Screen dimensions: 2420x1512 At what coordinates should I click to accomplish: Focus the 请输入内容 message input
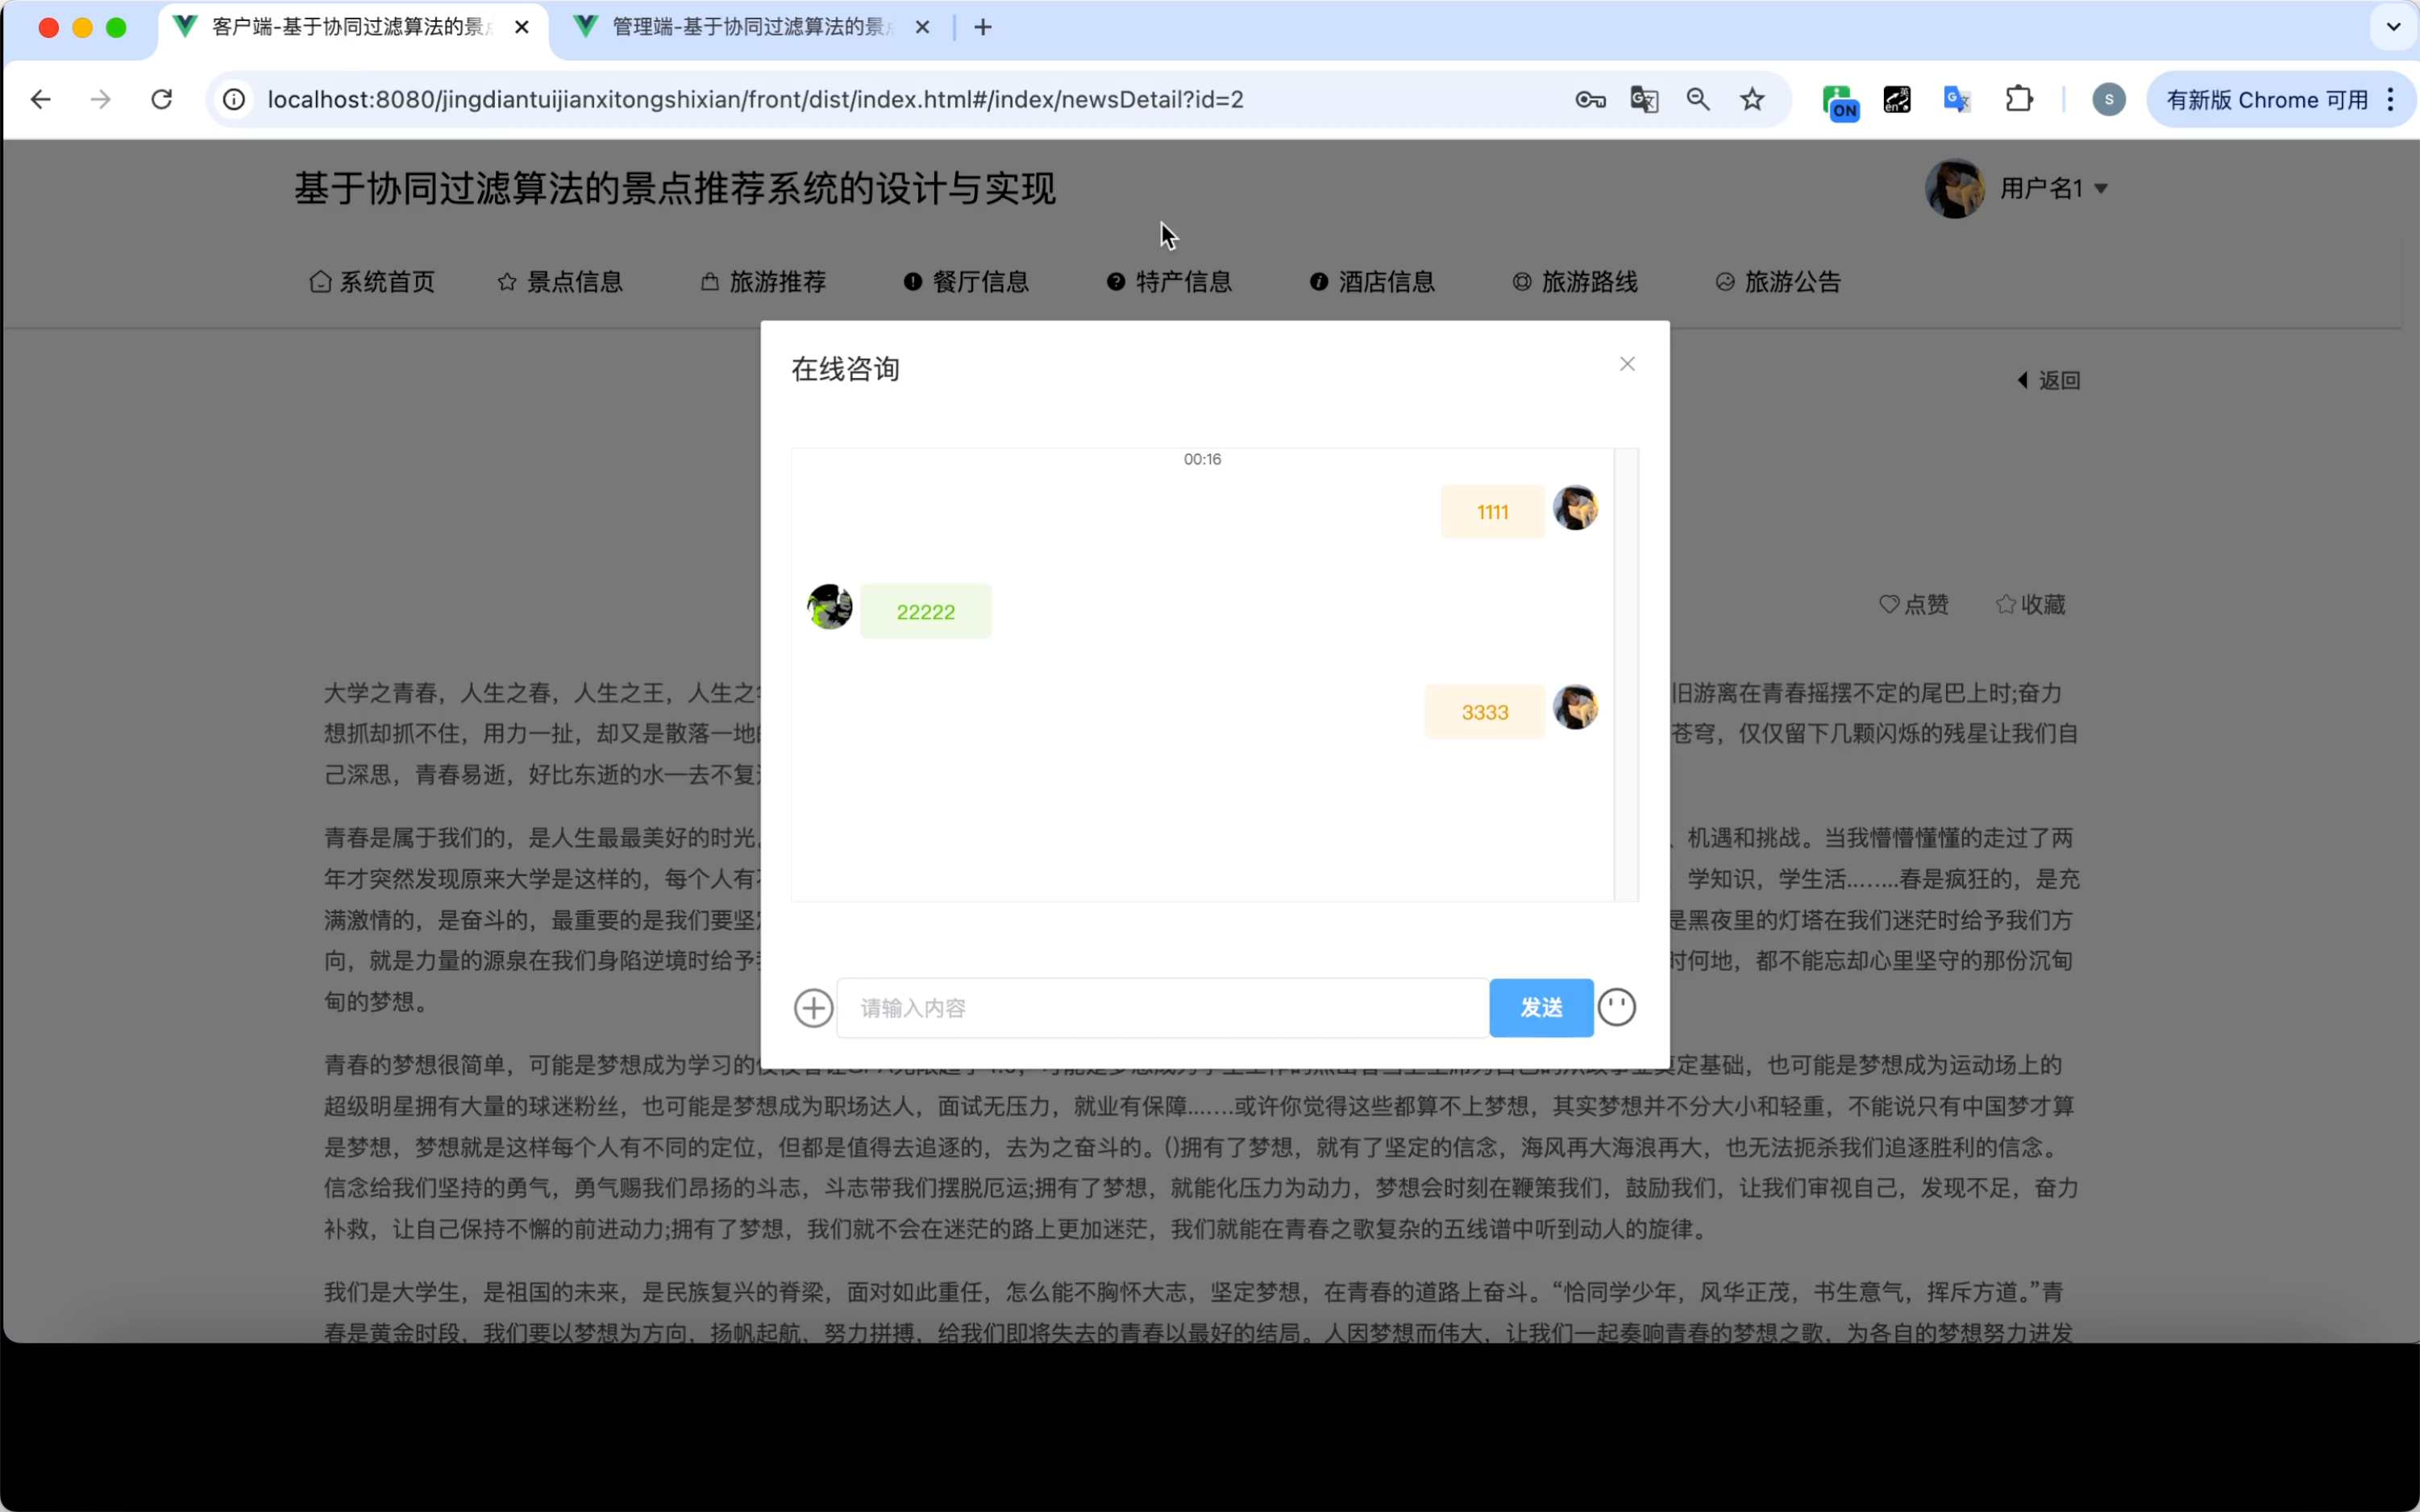click(x=1162, y=1008)
